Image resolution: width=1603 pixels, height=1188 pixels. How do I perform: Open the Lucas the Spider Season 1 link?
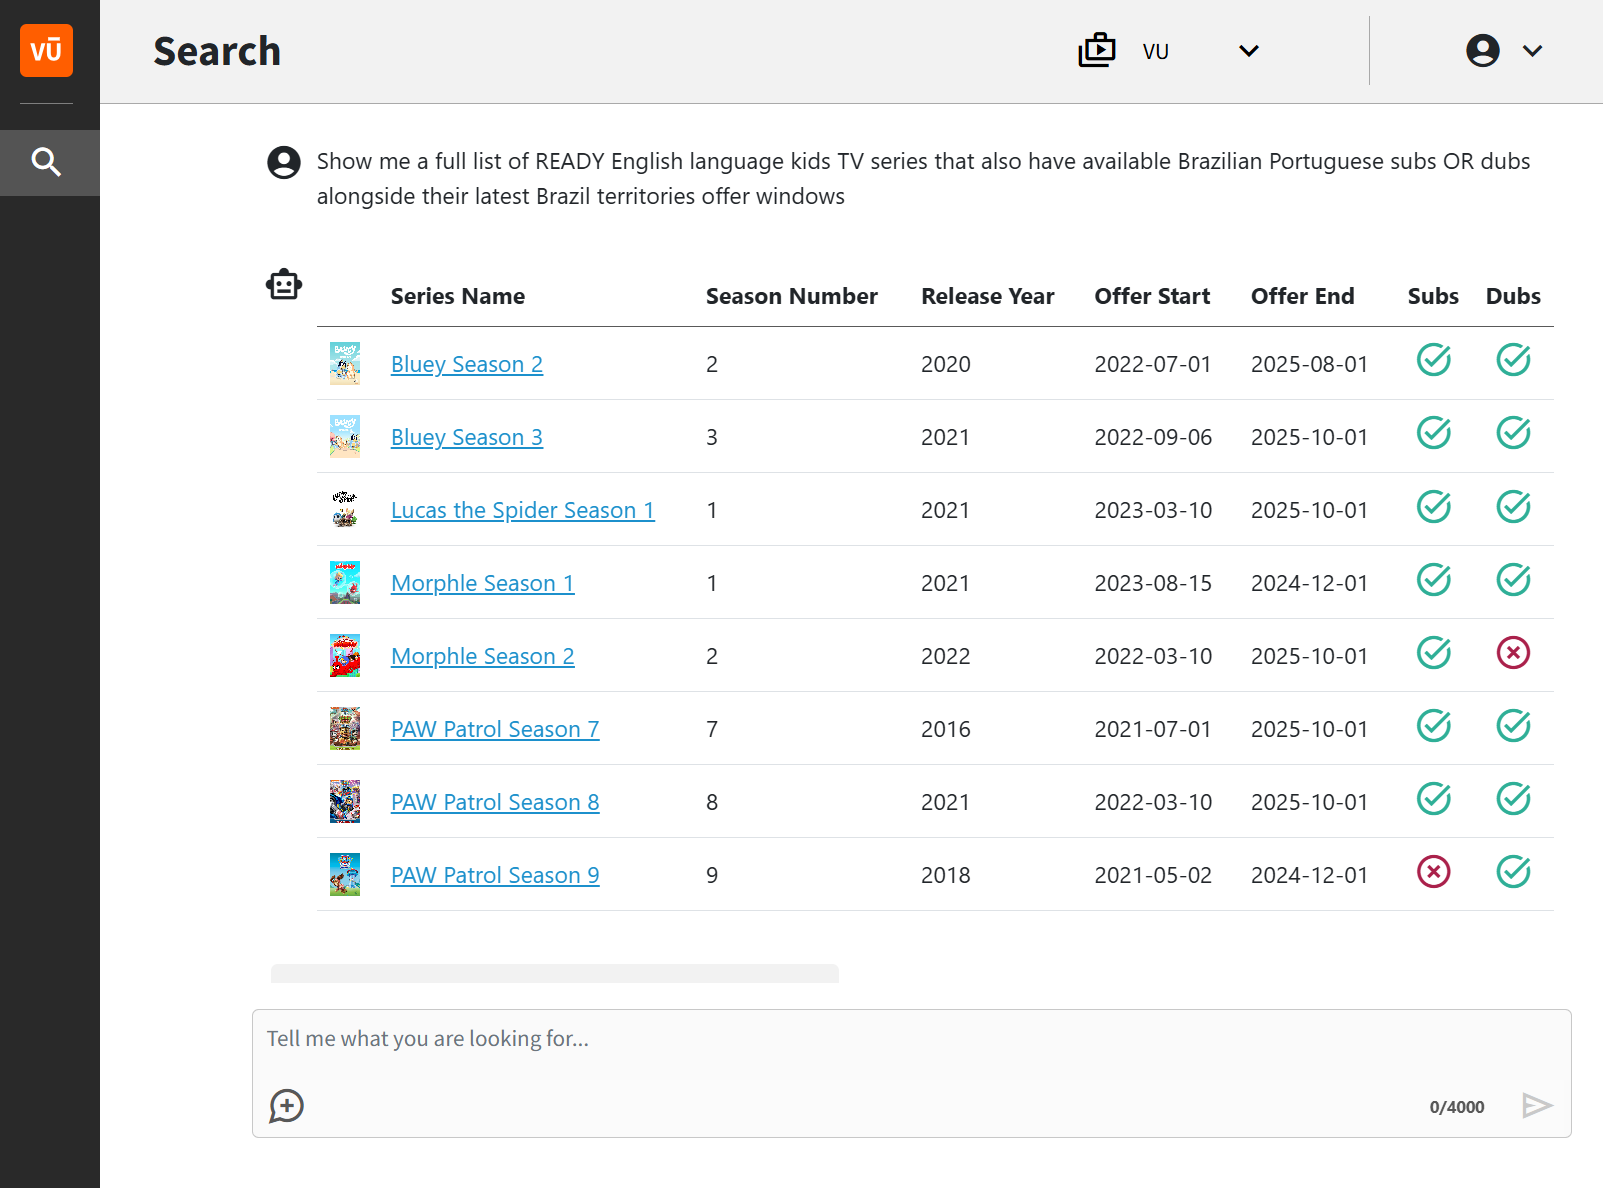pyautogui.click(x=522, y=510)
